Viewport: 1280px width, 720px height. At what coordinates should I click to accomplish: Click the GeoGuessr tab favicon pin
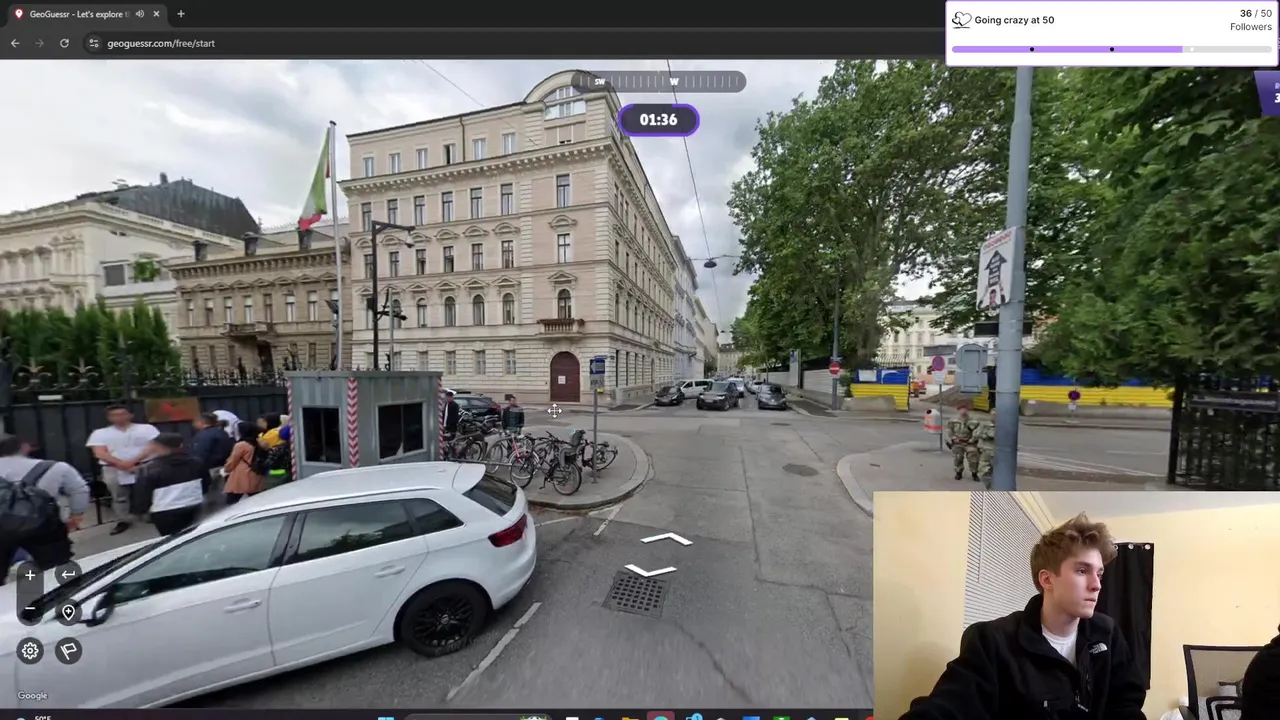click(x=19, y=14)
